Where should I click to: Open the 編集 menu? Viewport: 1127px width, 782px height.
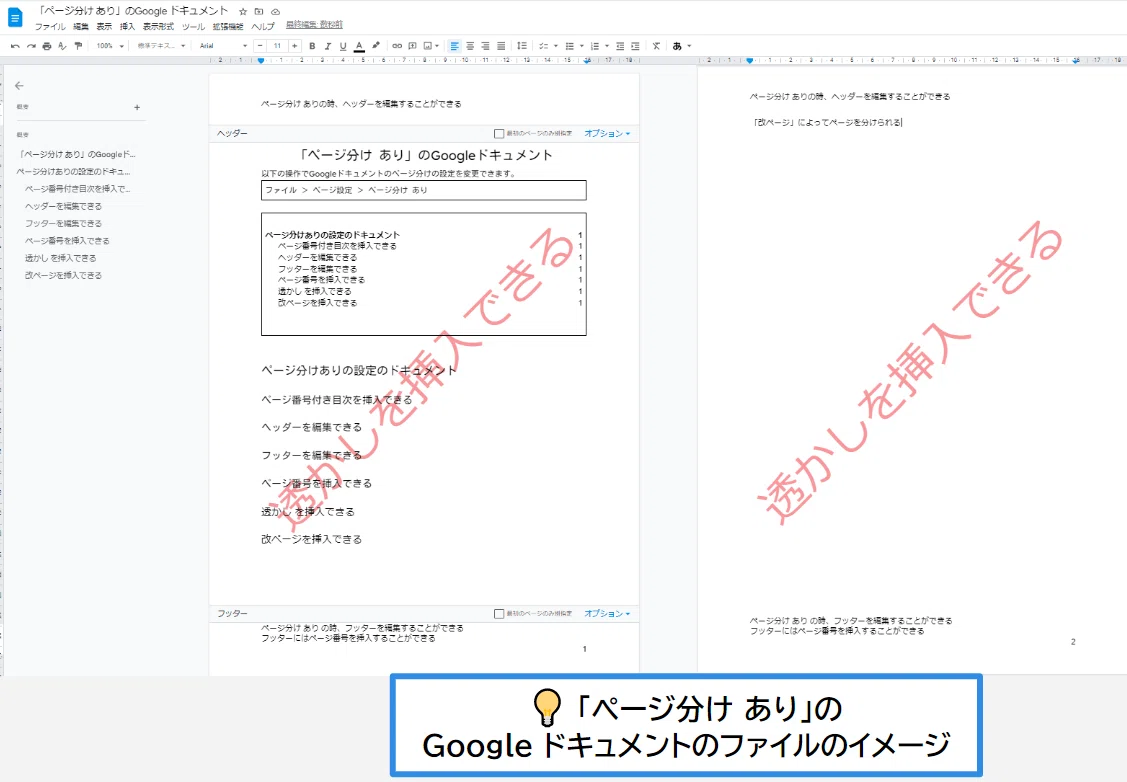point(80,27)
